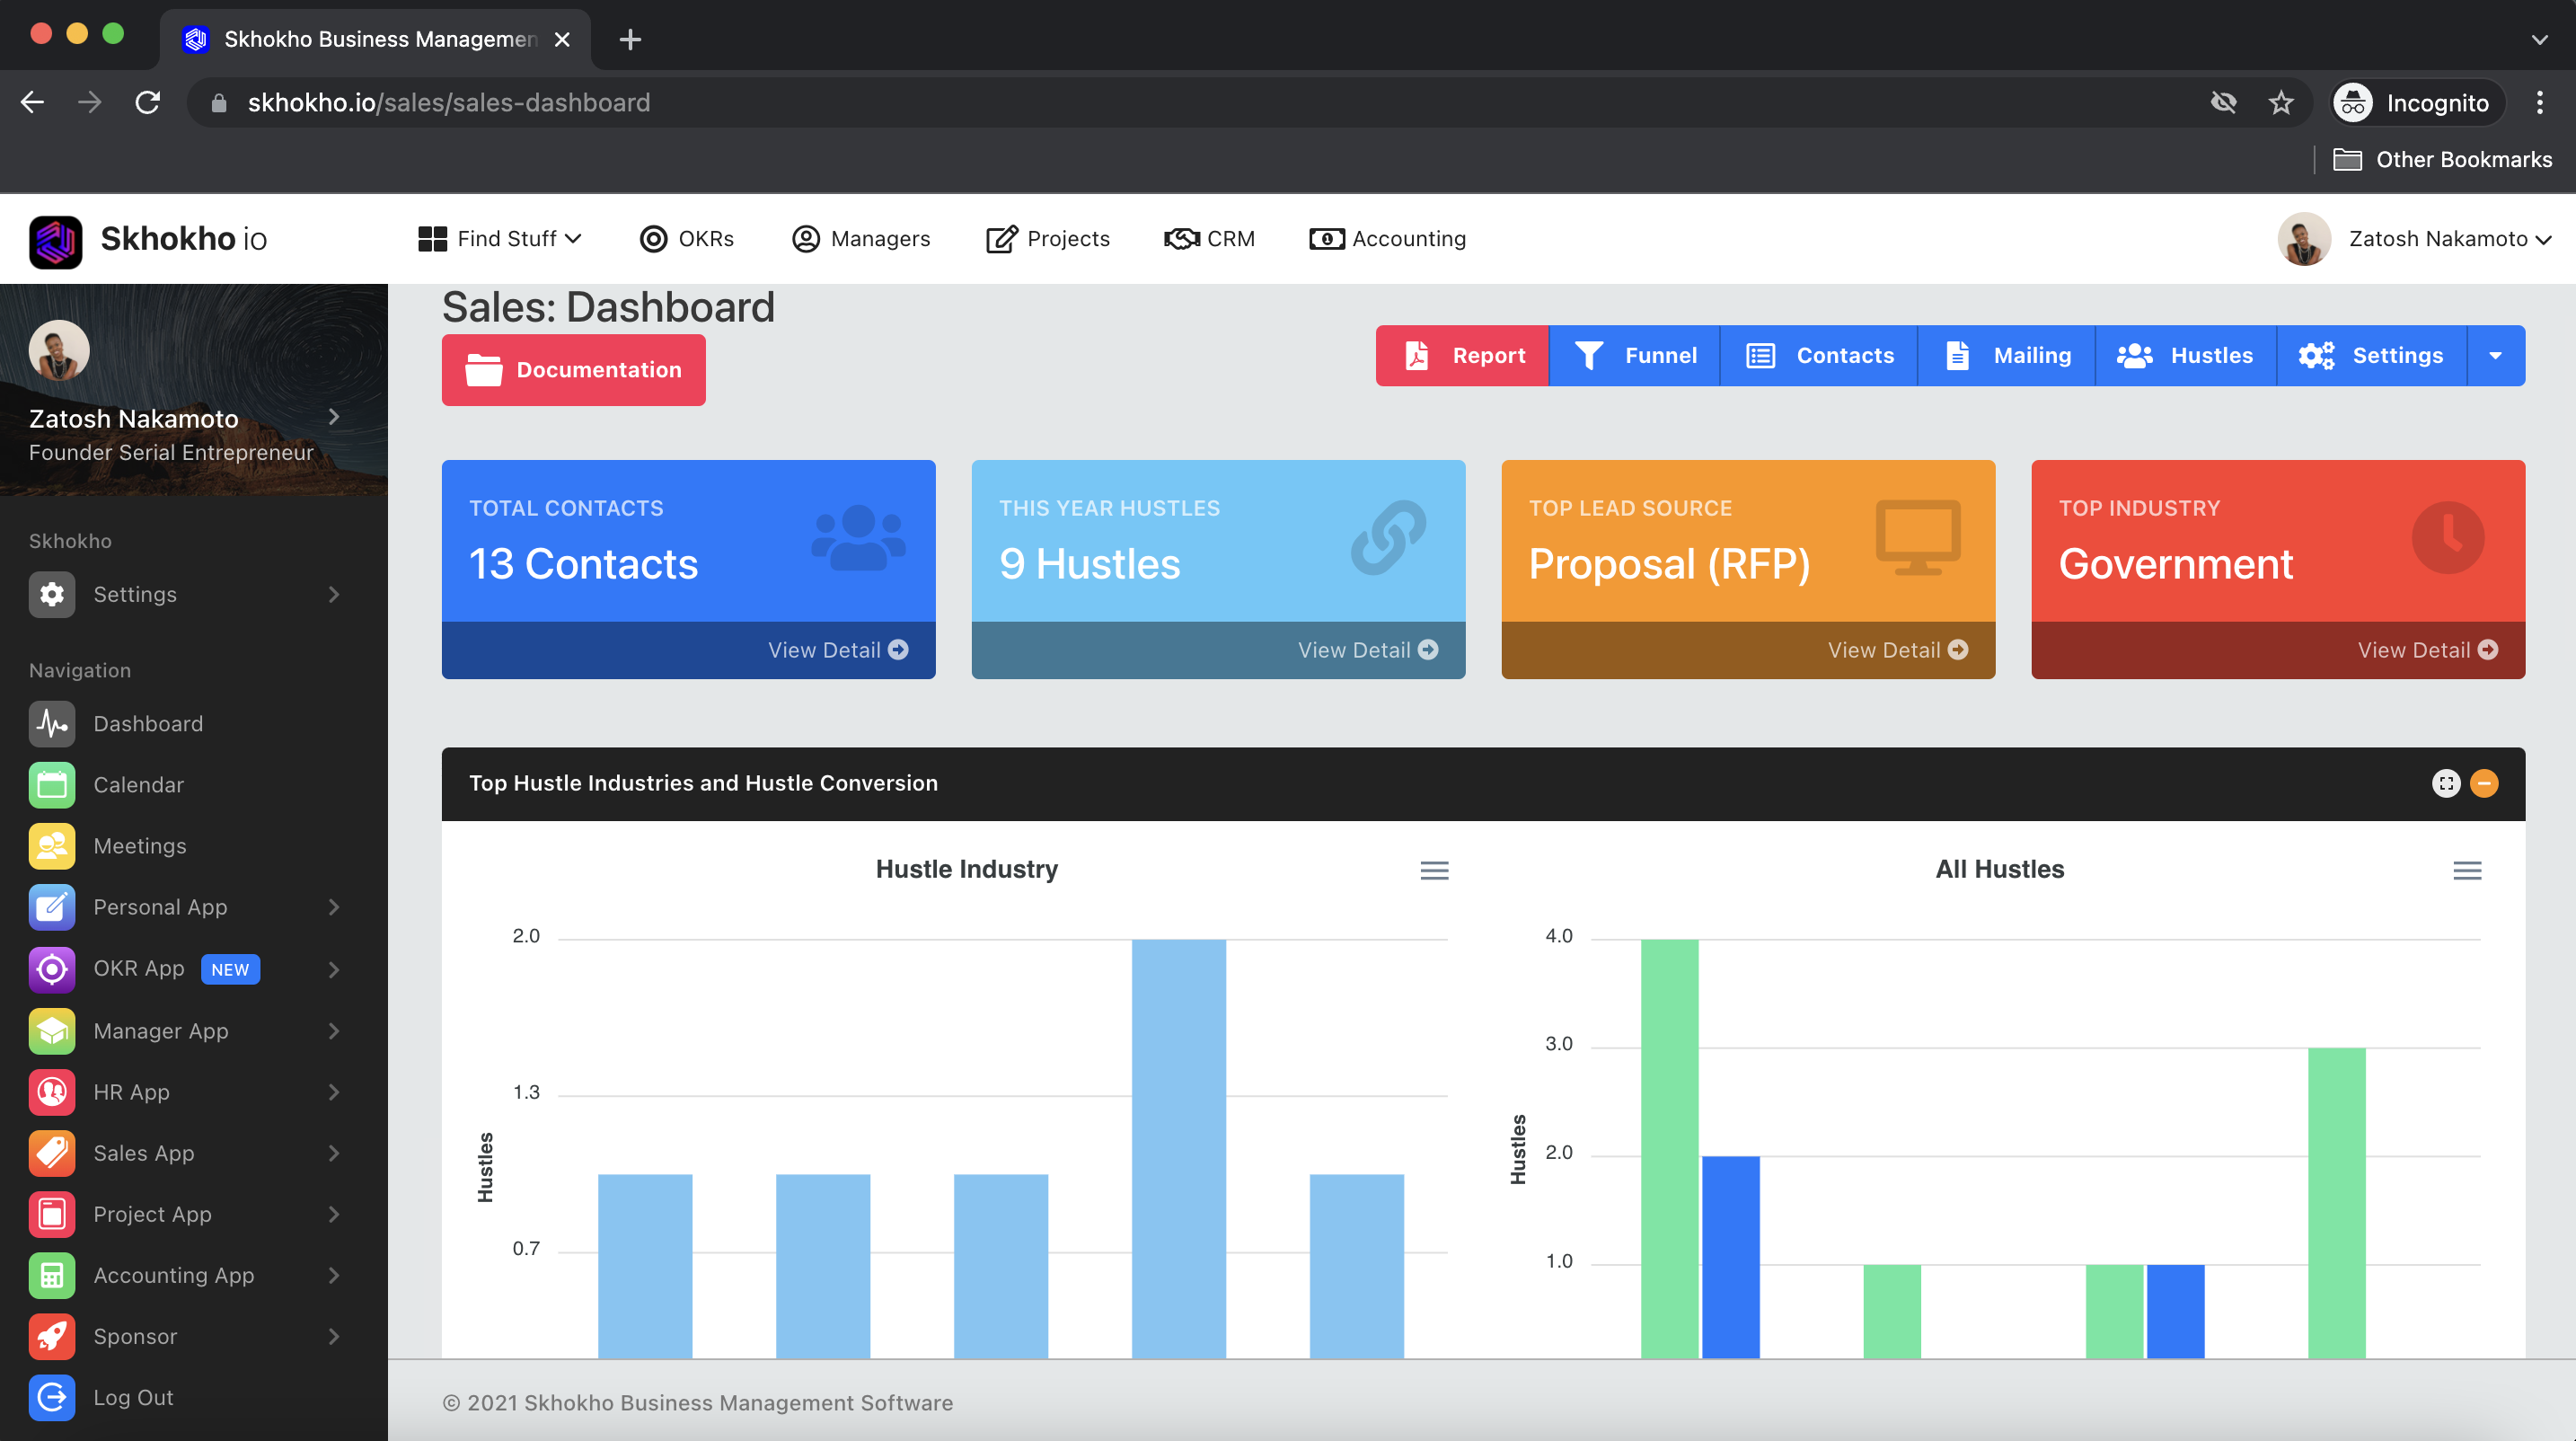Expand the Find Stuff dropdown
2576x1441 pixels.
[x=500, y=239]
